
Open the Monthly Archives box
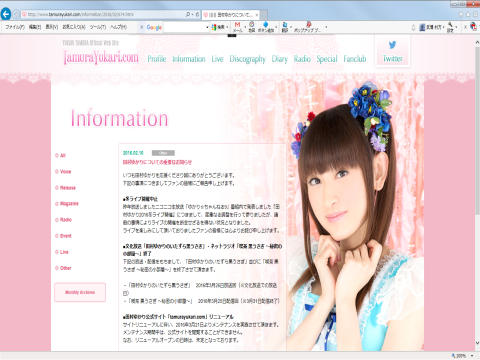coord(80,292)
